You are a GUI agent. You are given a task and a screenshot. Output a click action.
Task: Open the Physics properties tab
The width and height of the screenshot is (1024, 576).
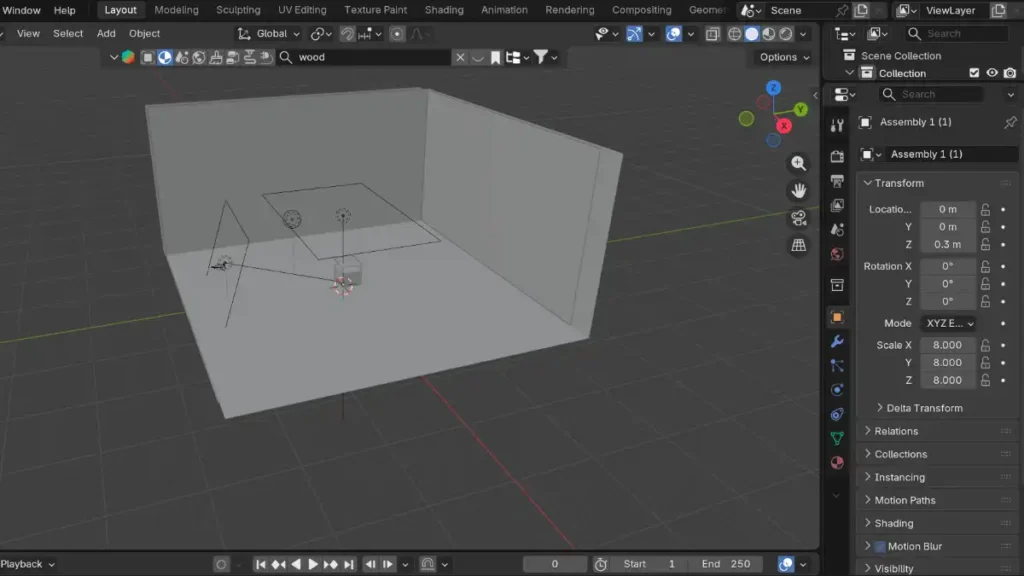[837, 390]
